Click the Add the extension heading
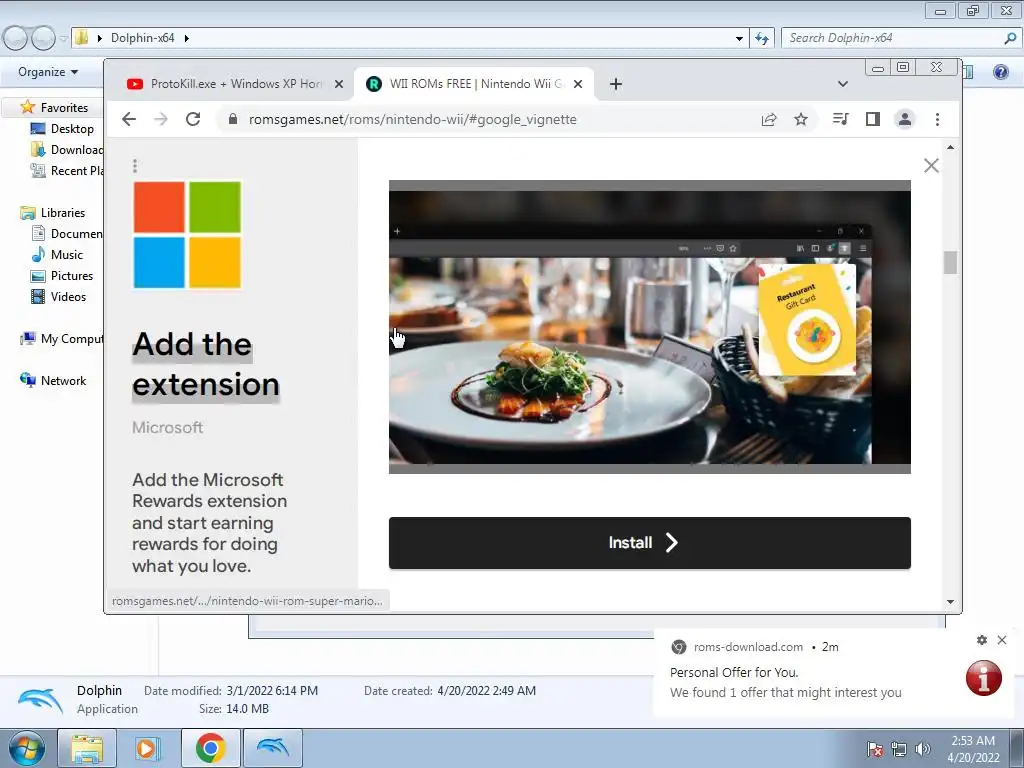 (x=206, y=364)
